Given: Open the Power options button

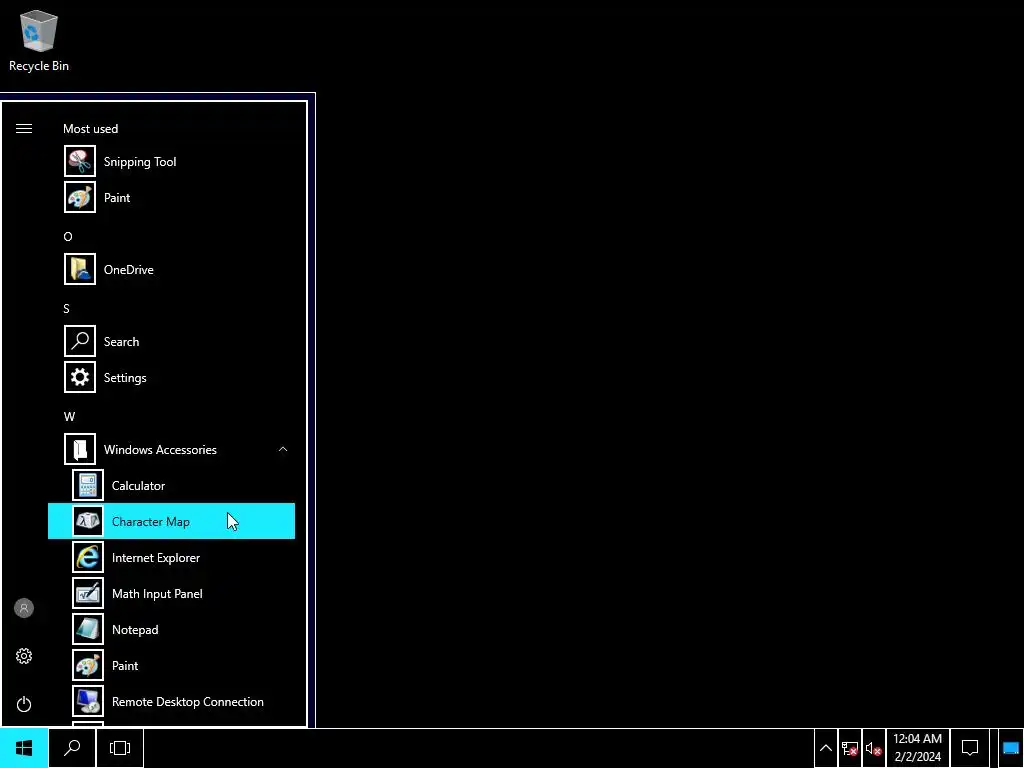Looking at the screenshot, I should click(x=24, y=704).
